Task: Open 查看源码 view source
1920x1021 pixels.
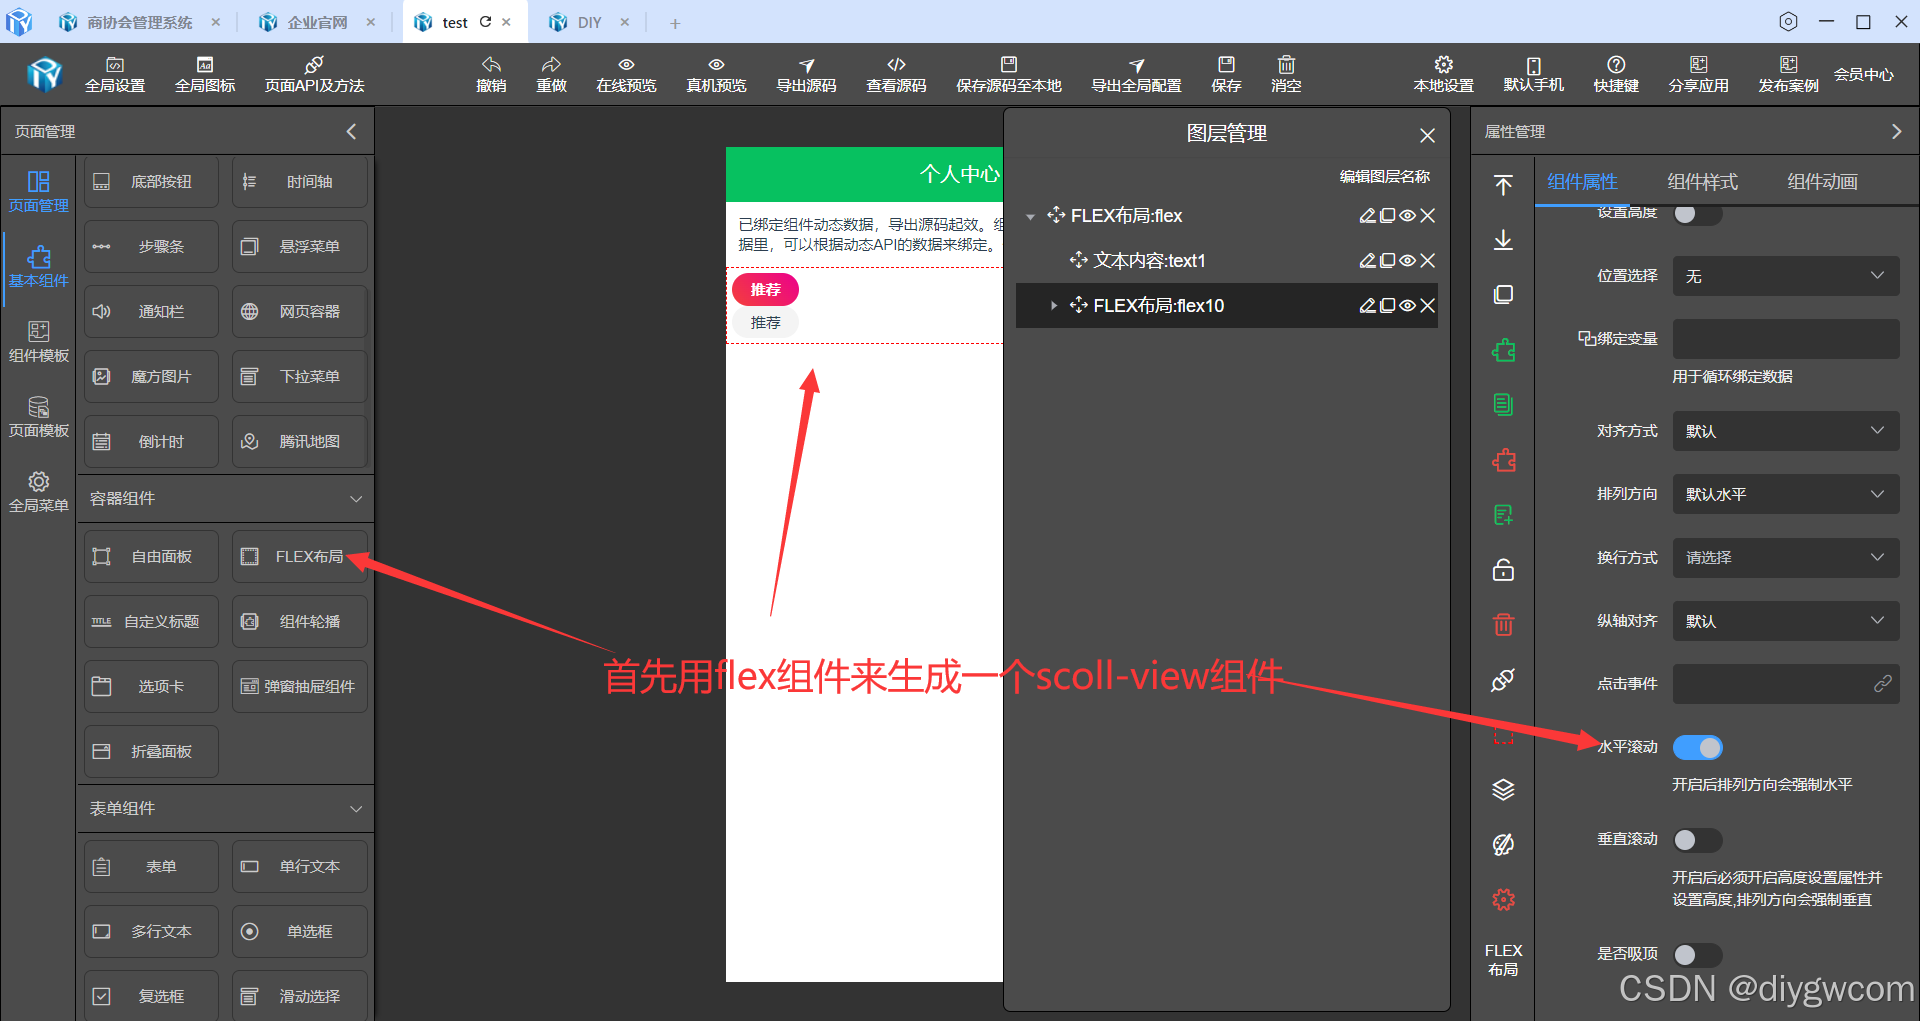Action: click(x=896, y=75)
